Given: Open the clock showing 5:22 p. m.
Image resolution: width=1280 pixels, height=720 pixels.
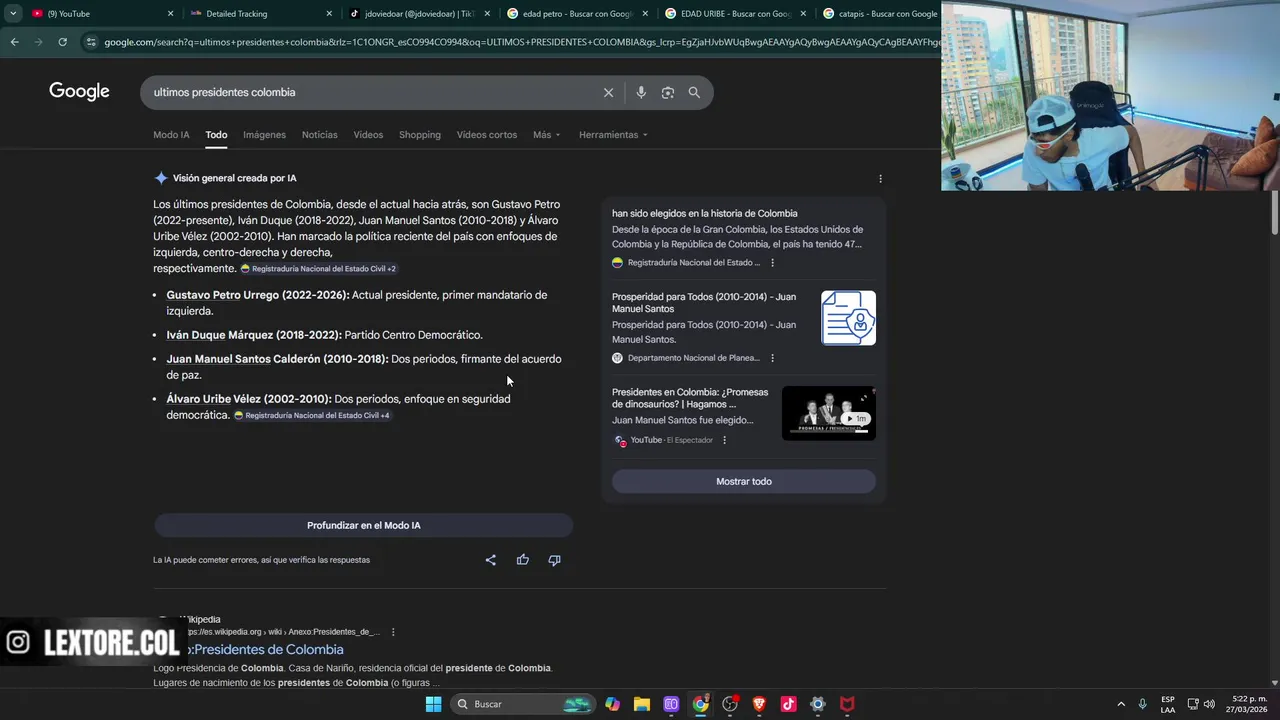Looking at the screenshot, I should pos(1249,704).
